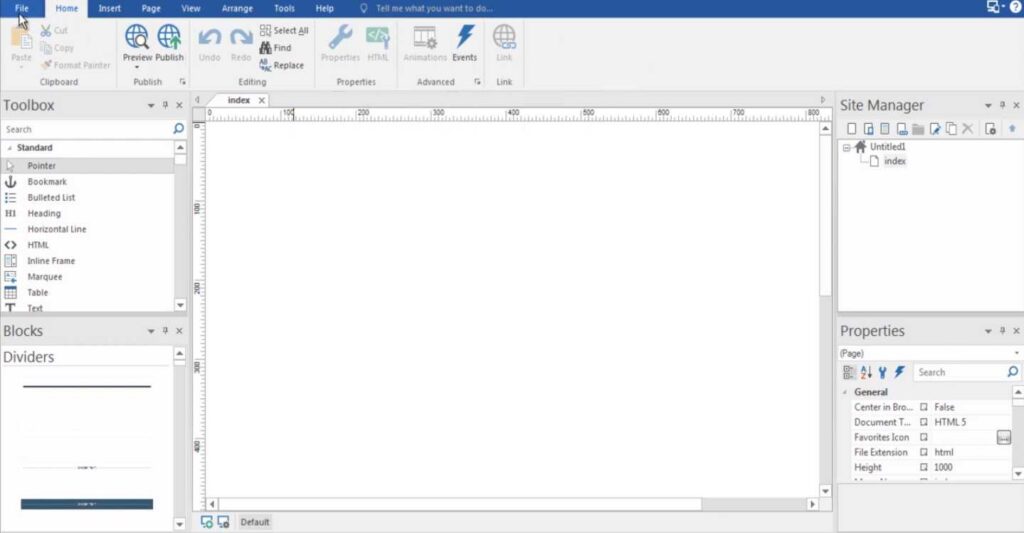Viewport: 1024px width, 533px height.
Task: Click page properties icon in Site Manager
Action: click(x=990, y=129)
